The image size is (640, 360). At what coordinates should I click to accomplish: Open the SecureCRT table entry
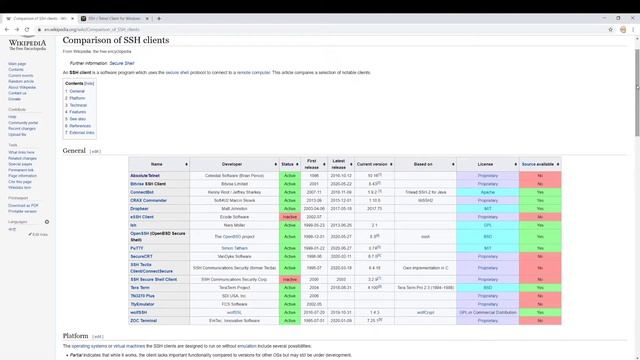pyautogui.click(x=141, y=256)
